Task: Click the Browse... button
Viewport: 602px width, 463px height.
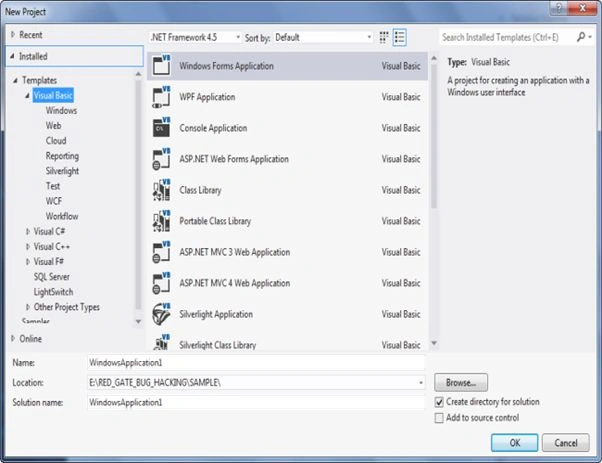Action: click(461, 382)
